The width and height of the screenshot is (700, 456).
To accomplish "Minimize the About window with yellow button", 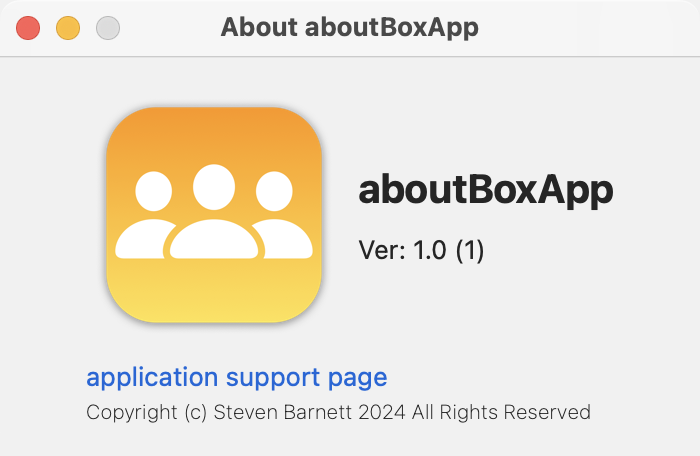I will pos(68,28).
